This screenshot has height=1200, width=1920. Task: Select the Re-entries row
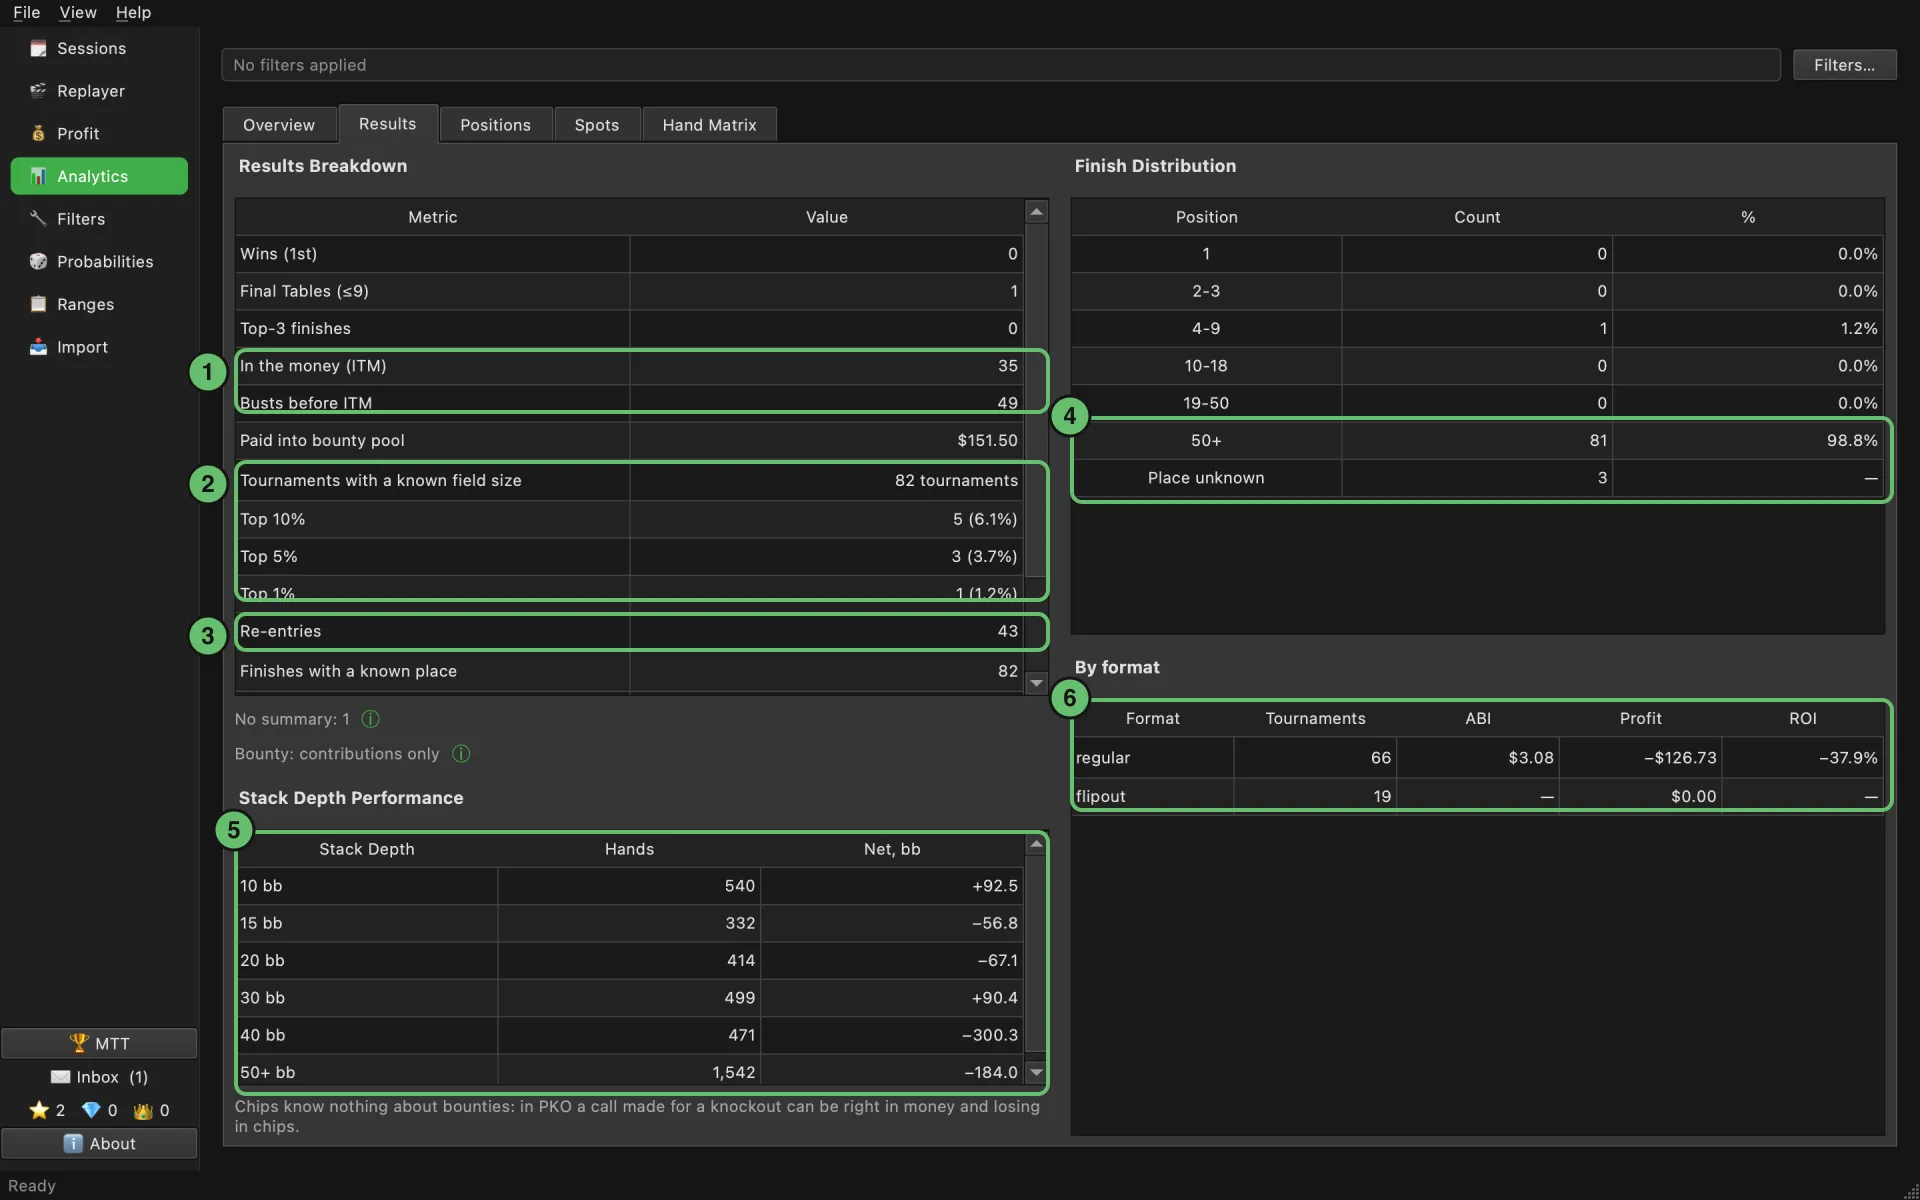pyautogui.click(x=629, y=632)
